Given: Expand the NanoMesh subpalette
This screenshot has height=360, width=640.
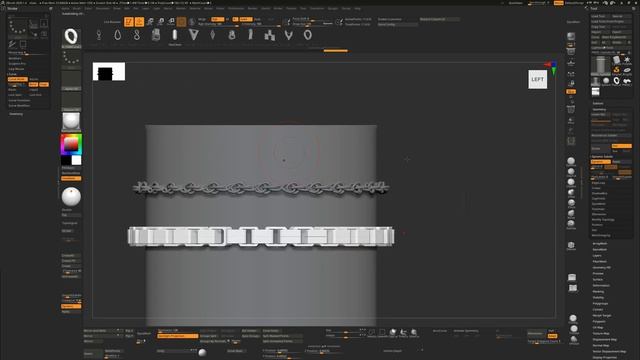Looking at the screenshot, I should (x=600, y=249).
